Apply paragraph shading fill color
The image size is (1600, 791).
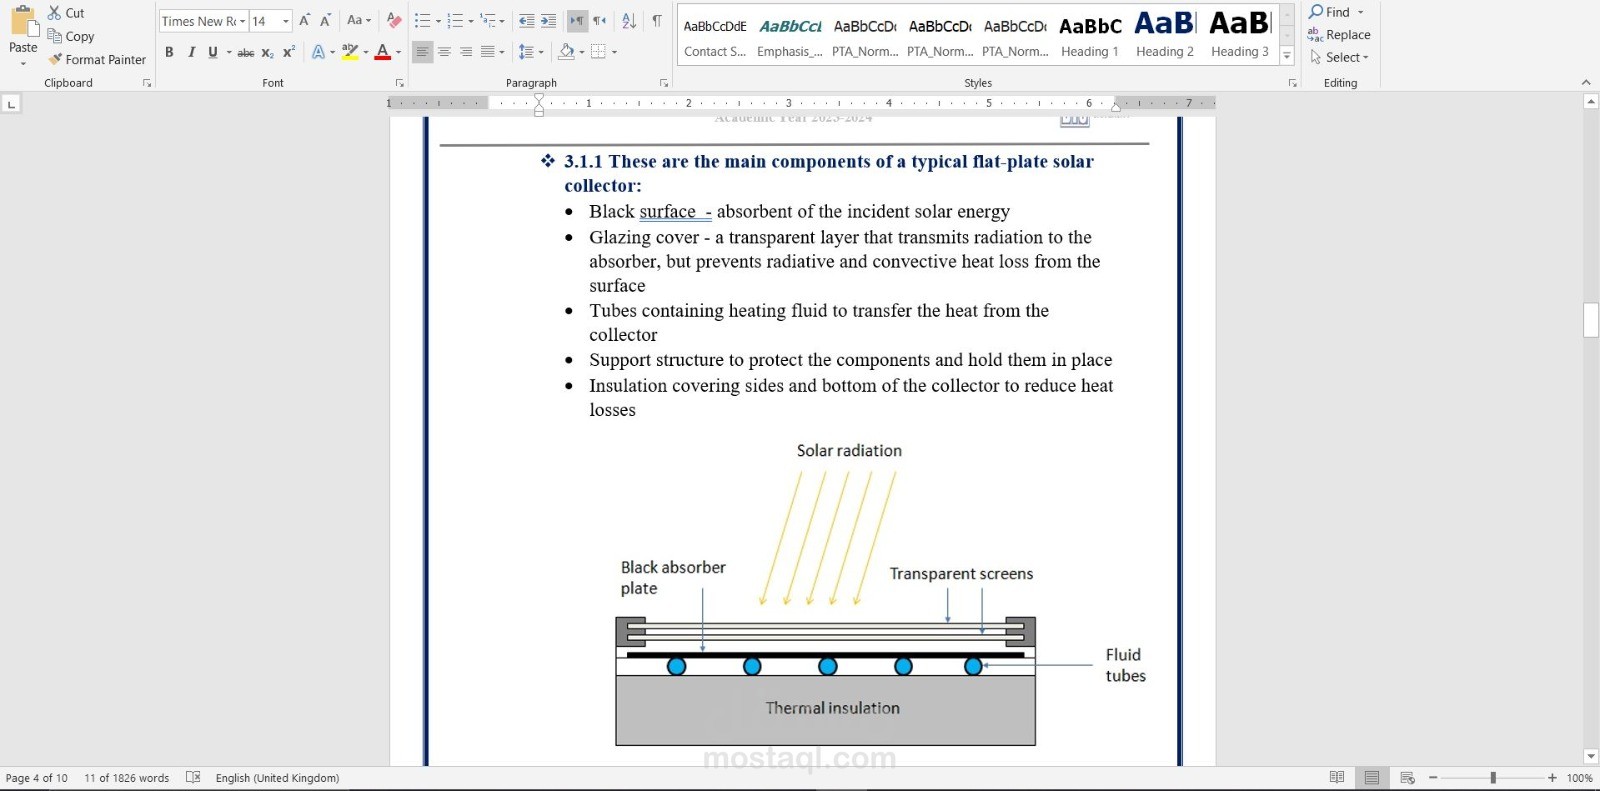coord(567,52)
